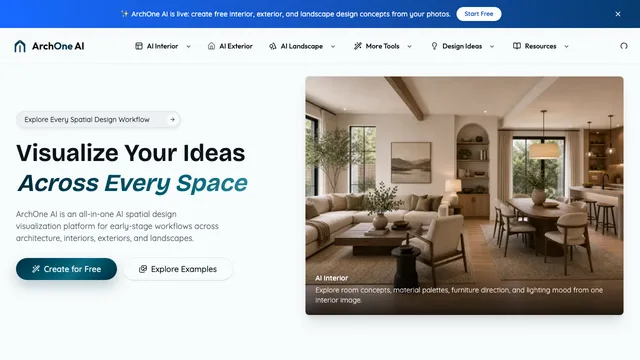This screenshot has height=360, width=640.
Task: Click the banner announcement text
Action: [x=291, y=14]
